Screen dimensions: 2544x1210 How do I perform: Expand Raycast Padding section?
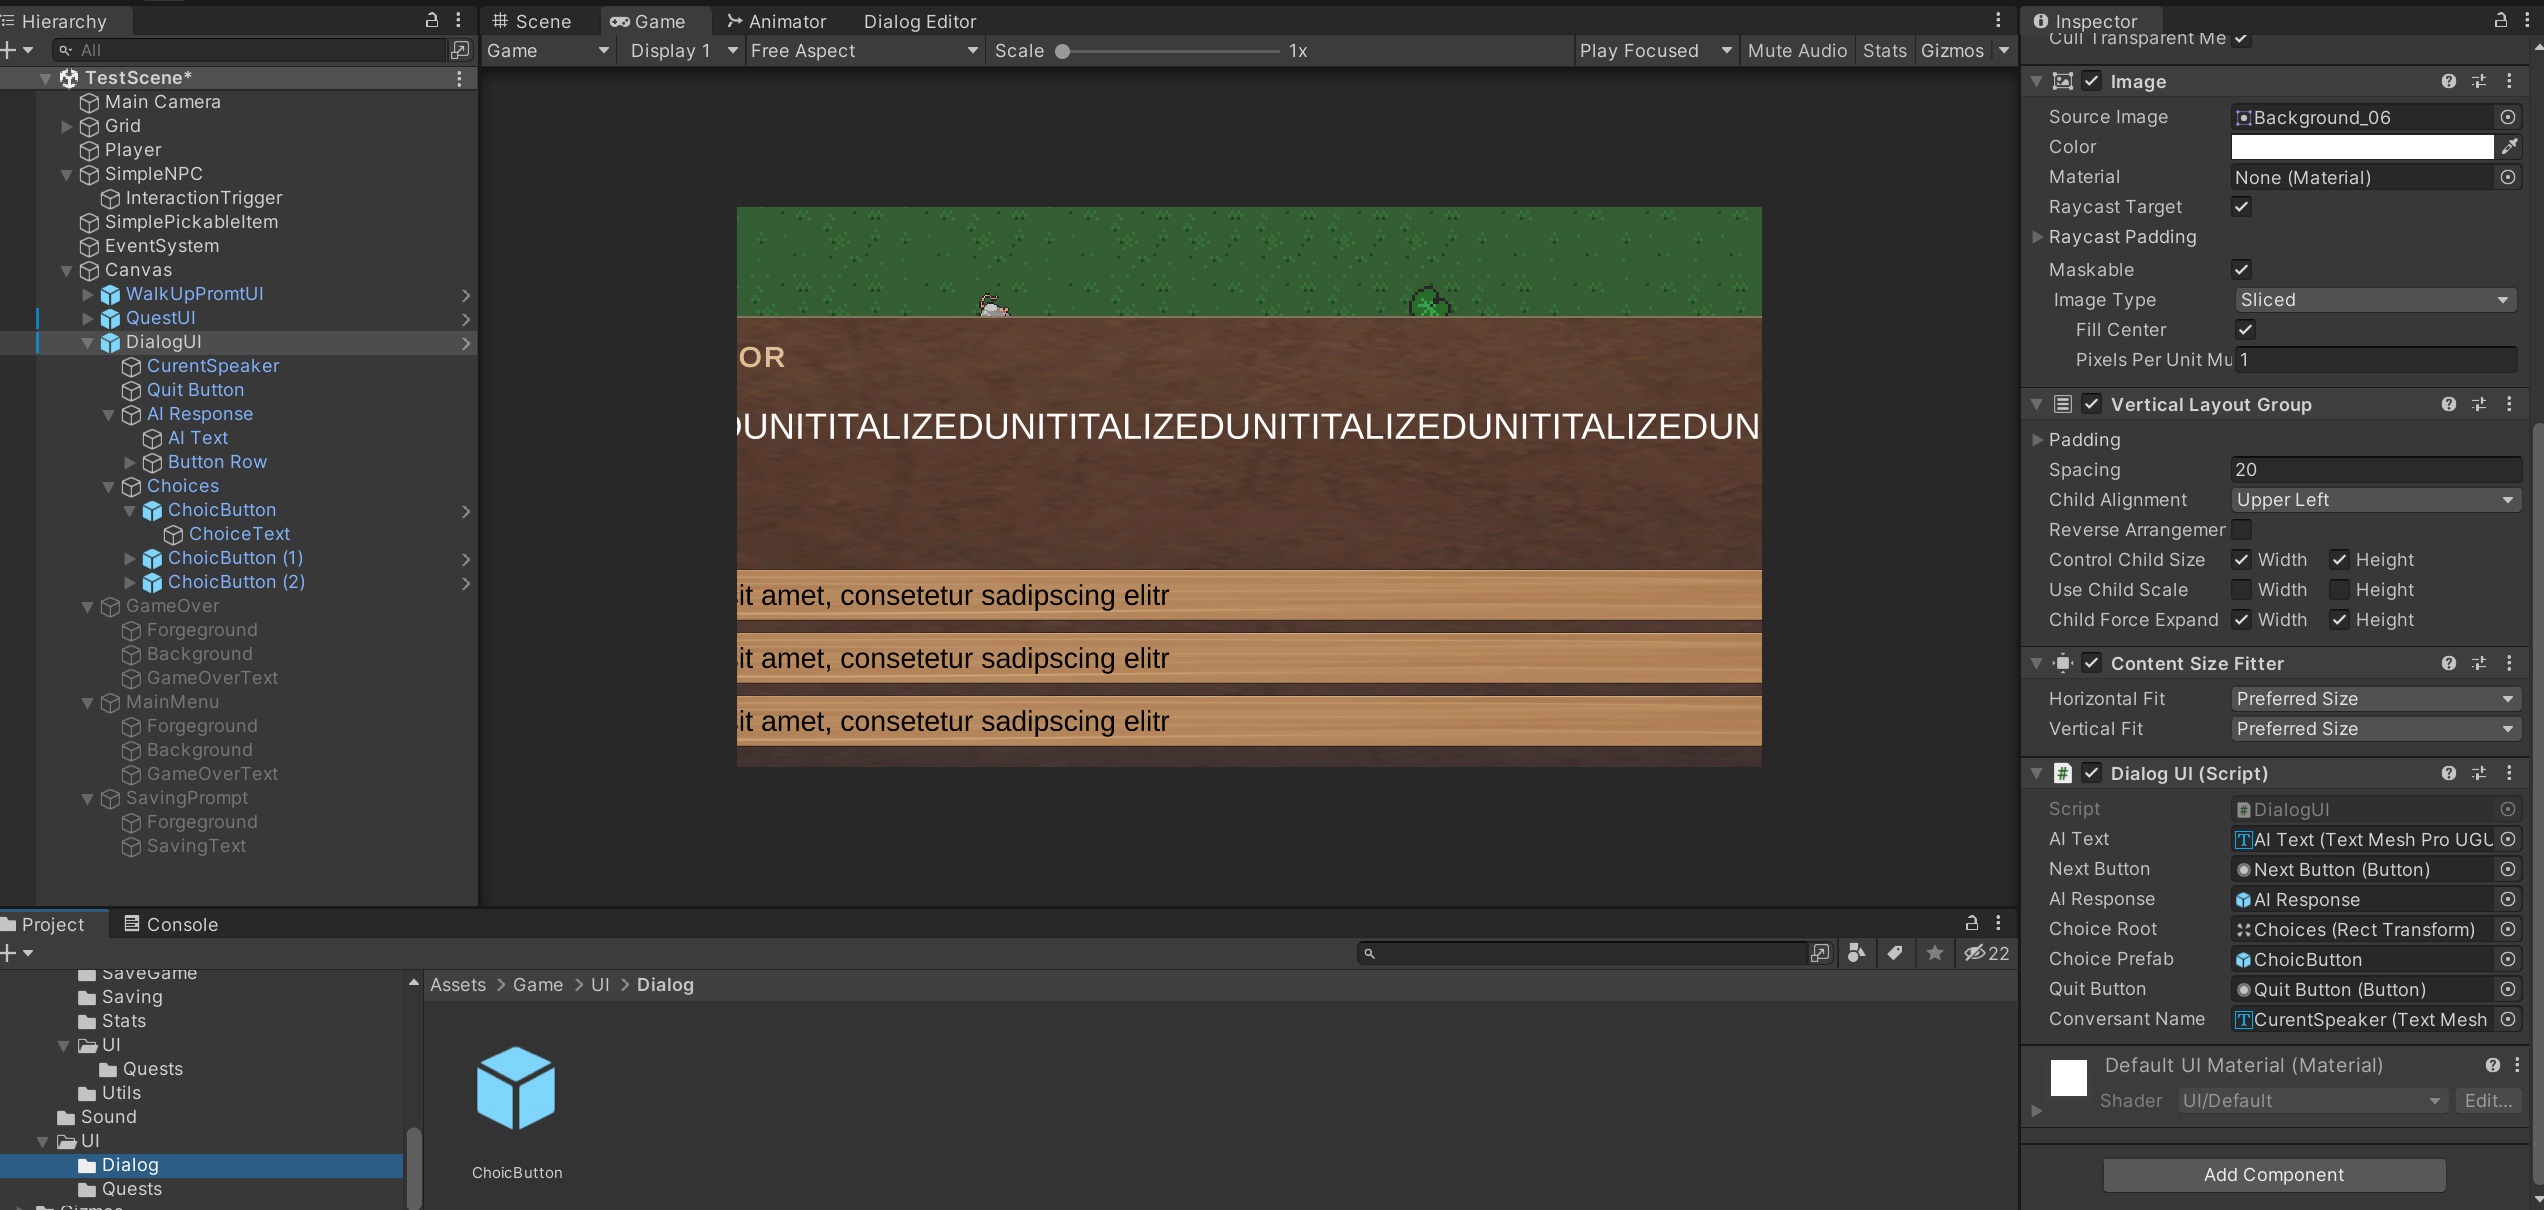coord(2037,237)
